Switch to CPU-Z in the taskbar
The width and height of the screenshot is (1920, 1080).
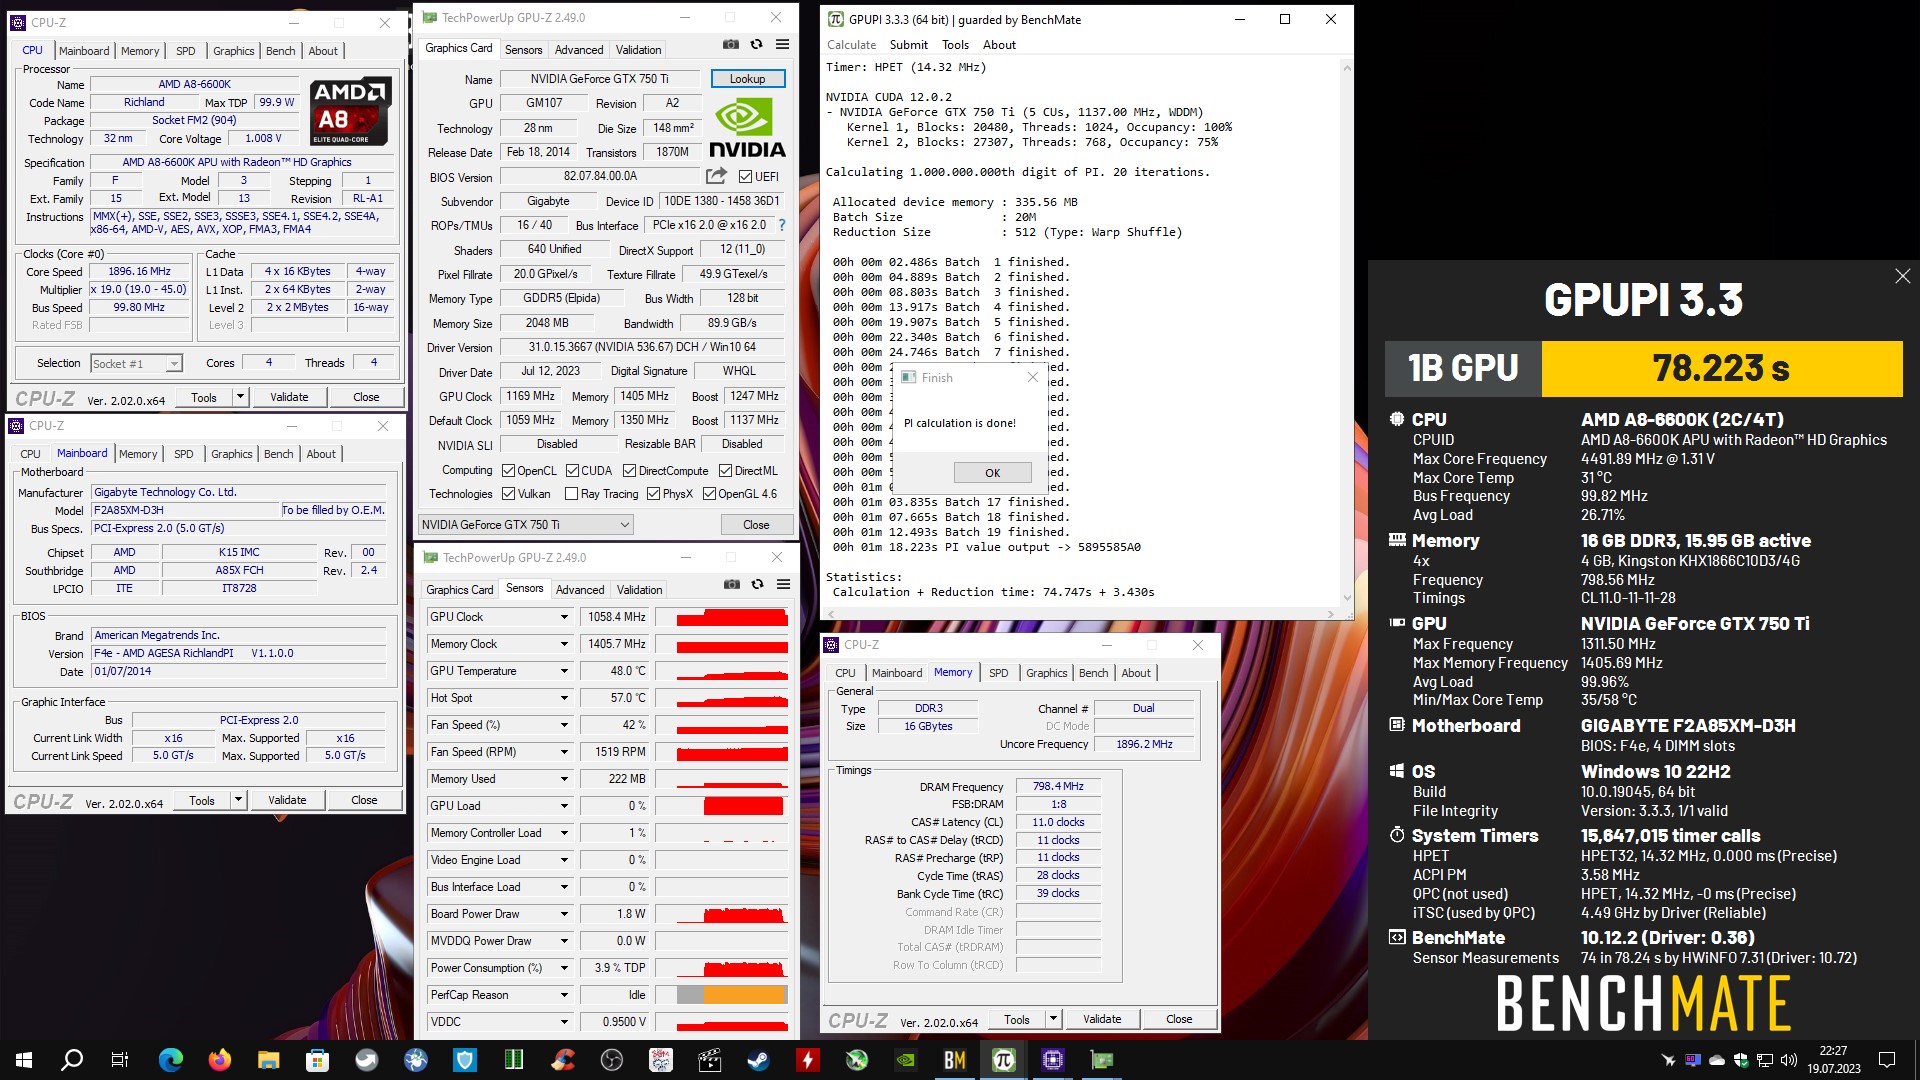pyautogui.click(x=1053, y=1060)
